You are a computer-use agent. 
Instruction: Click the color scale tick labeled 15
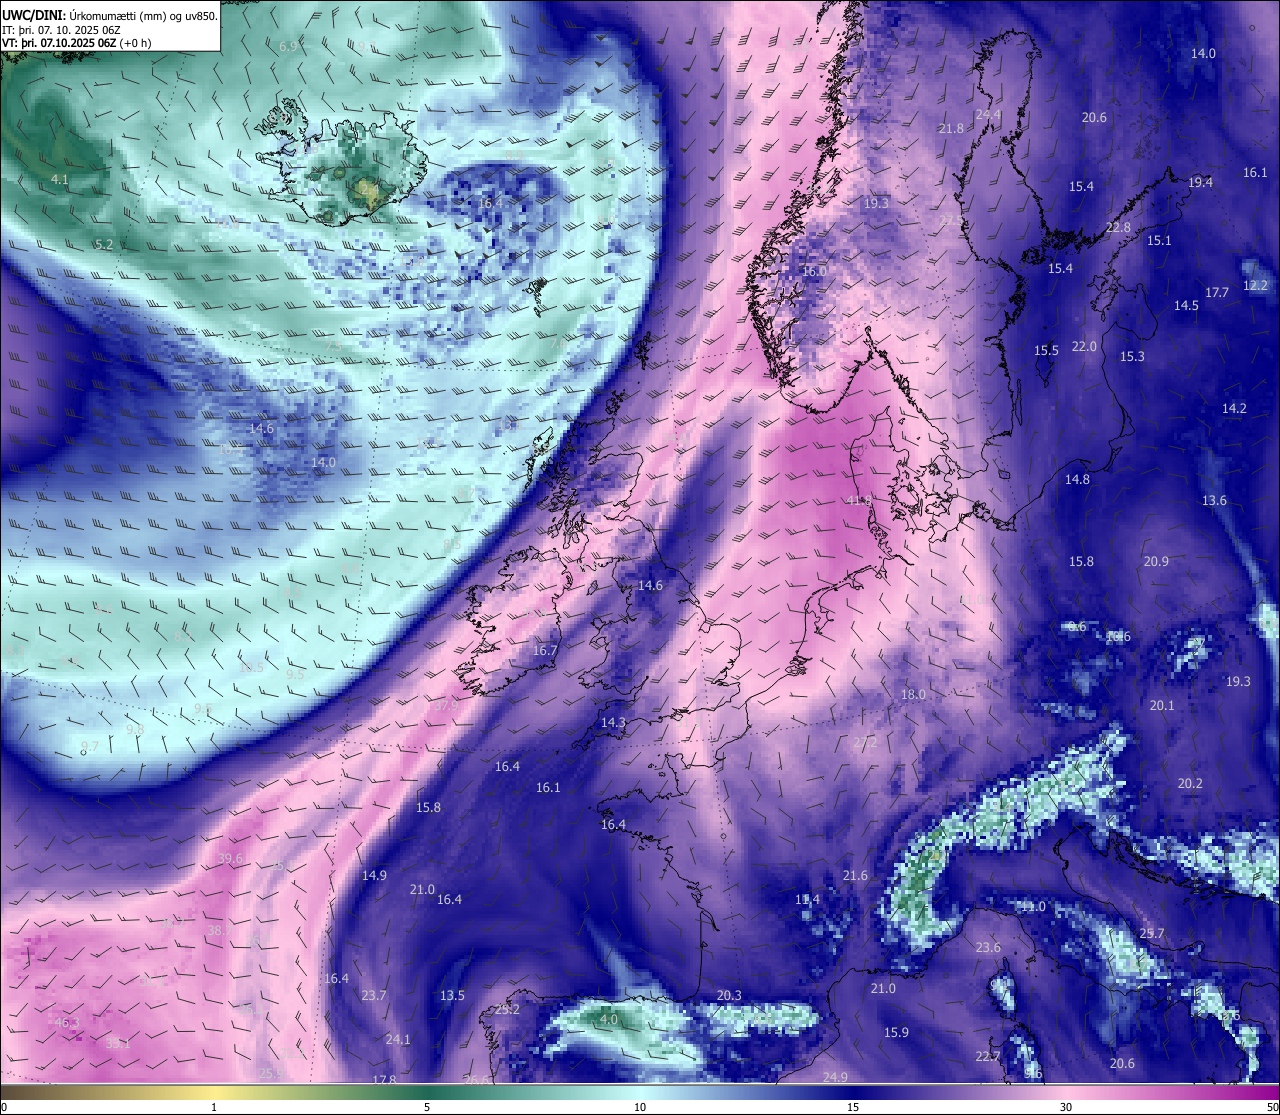pos(853,1107)
